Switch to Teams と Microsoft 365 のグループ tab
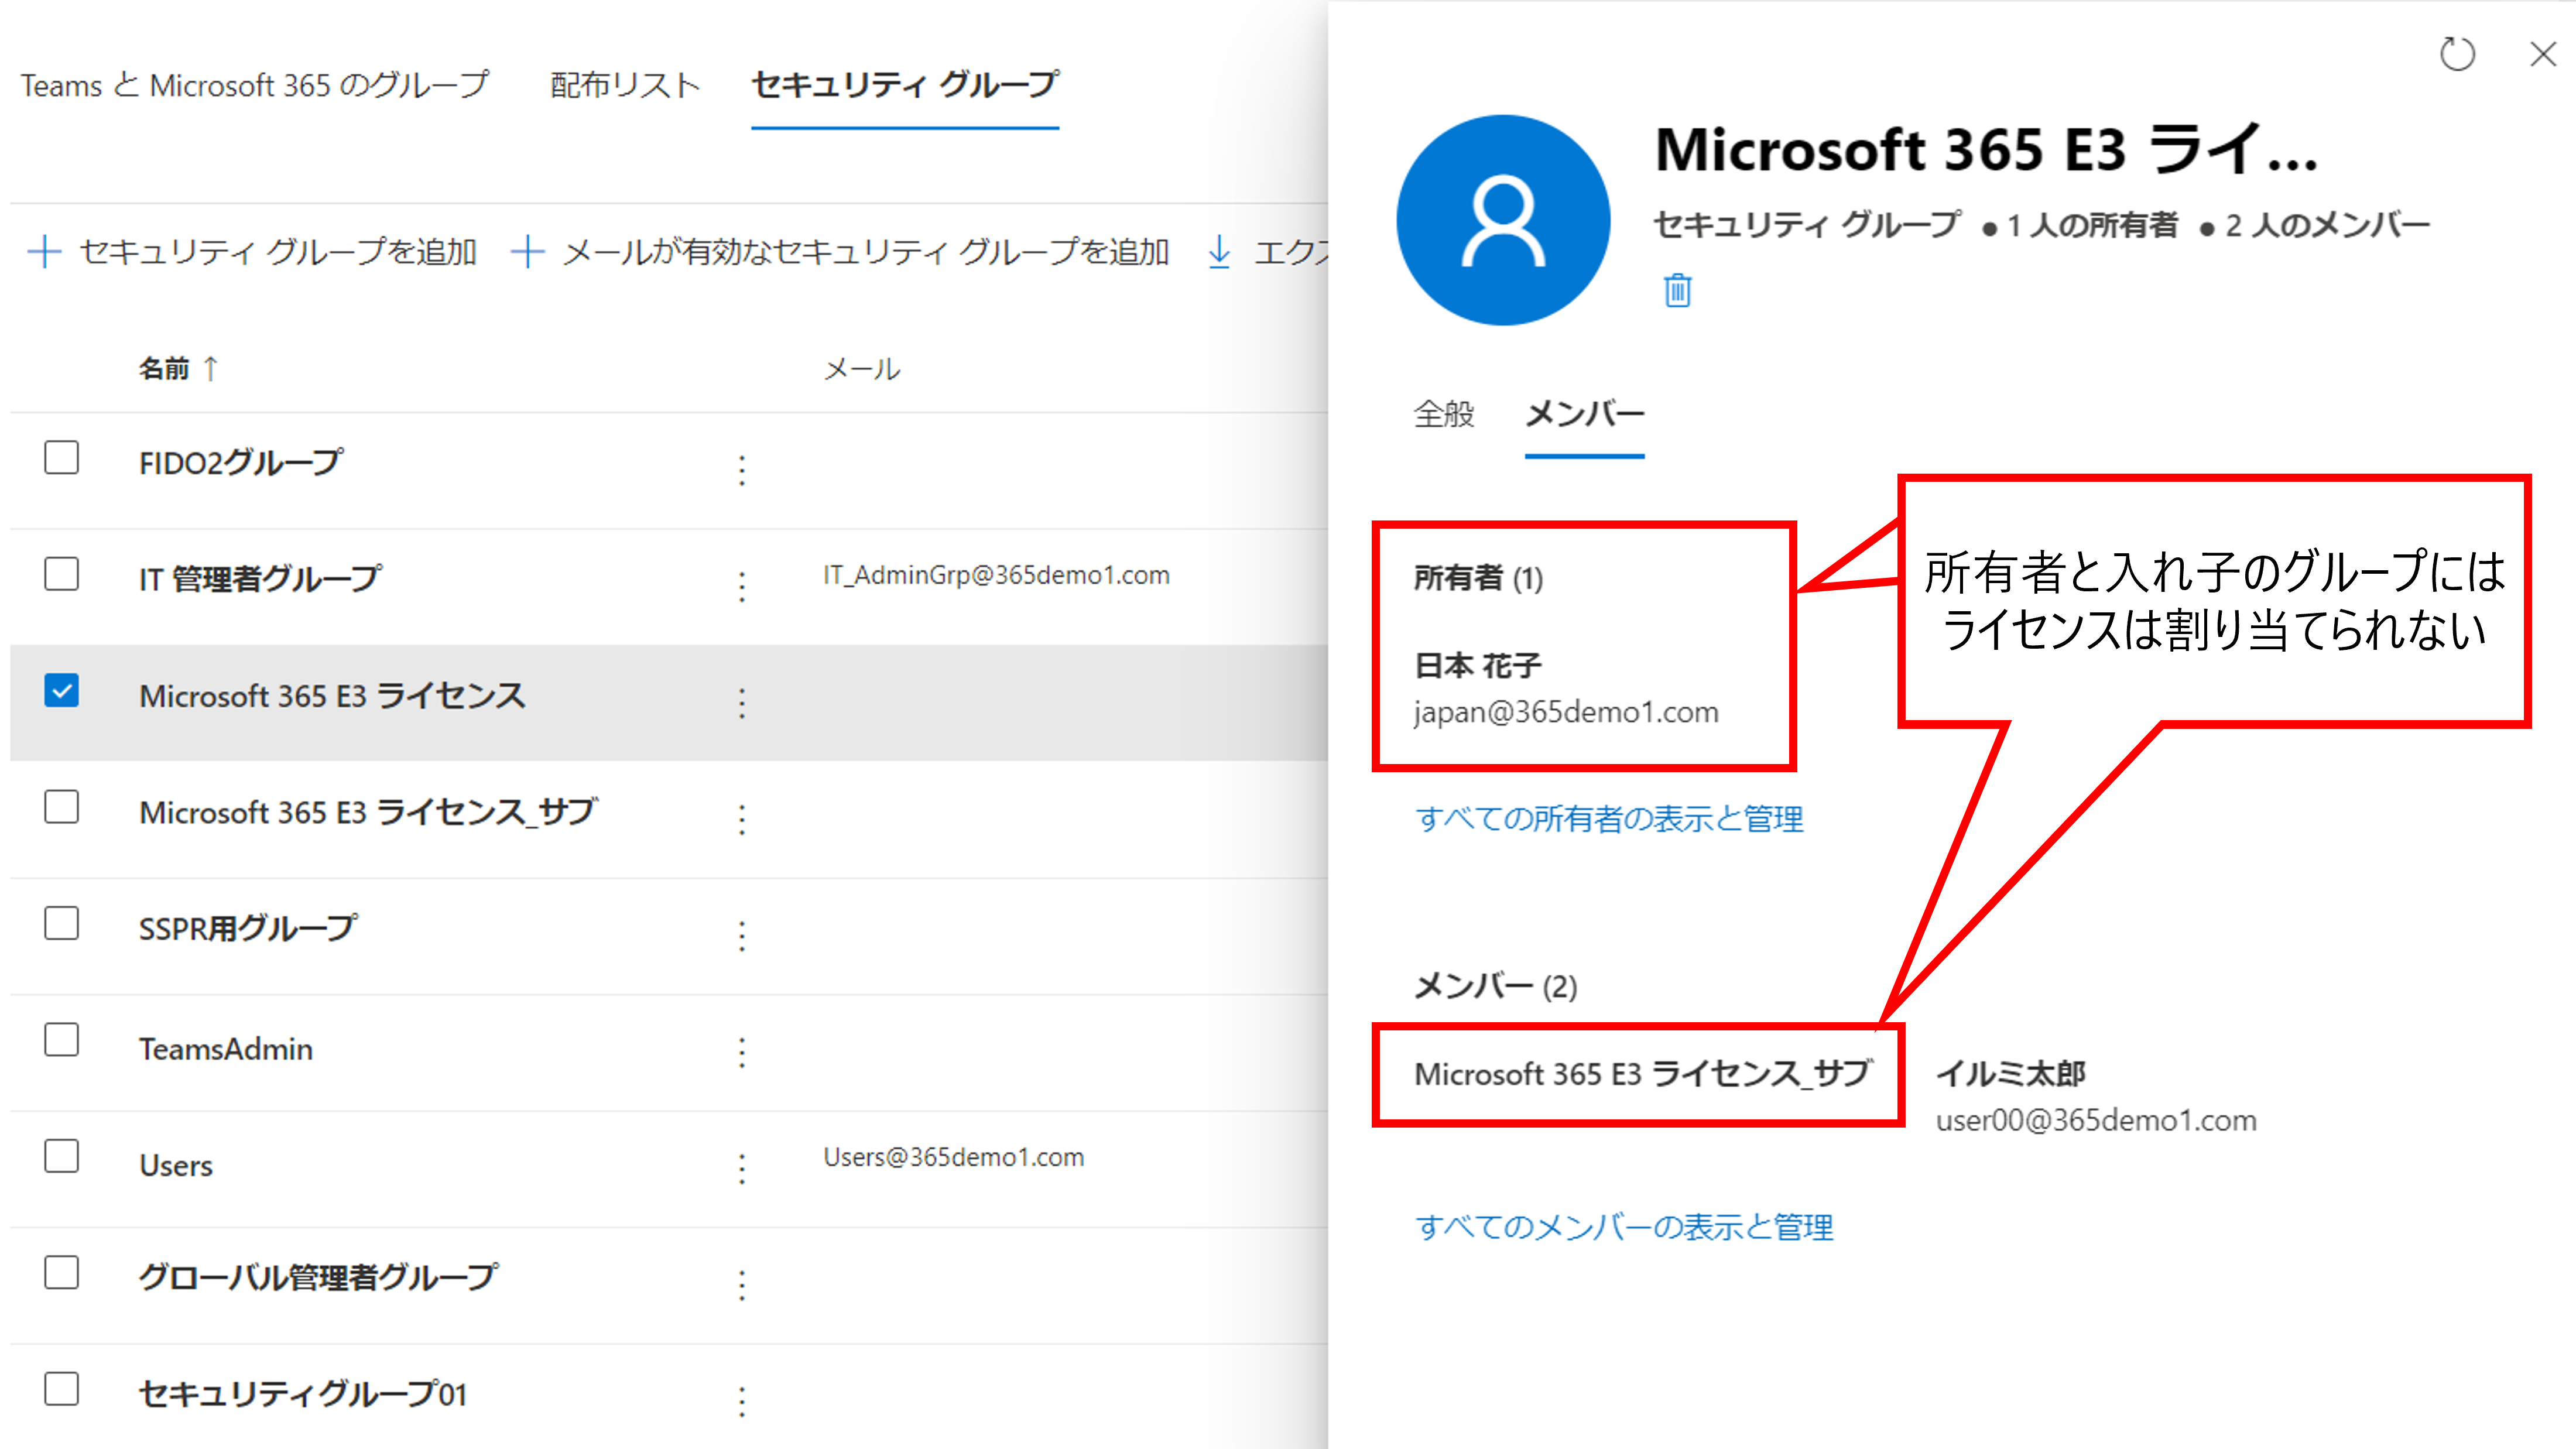The width and height of the screenshot is (2576, 1449). coord(255,85)
